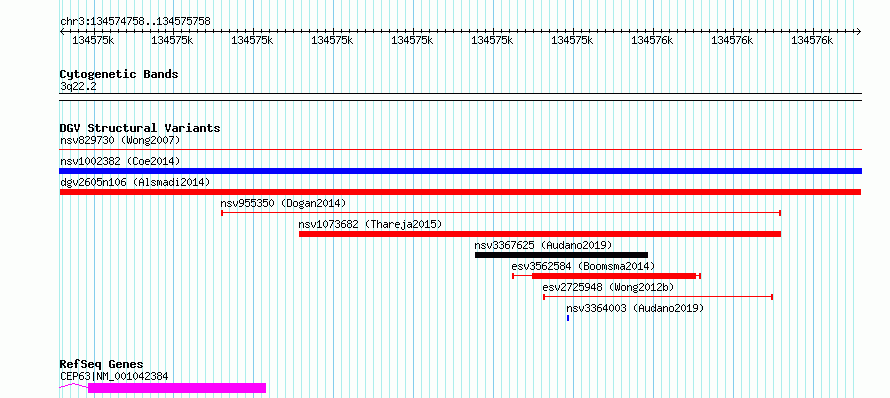Click the right arrow end of the ruler
The image size is (890, 398).
(x=859, y=32)
